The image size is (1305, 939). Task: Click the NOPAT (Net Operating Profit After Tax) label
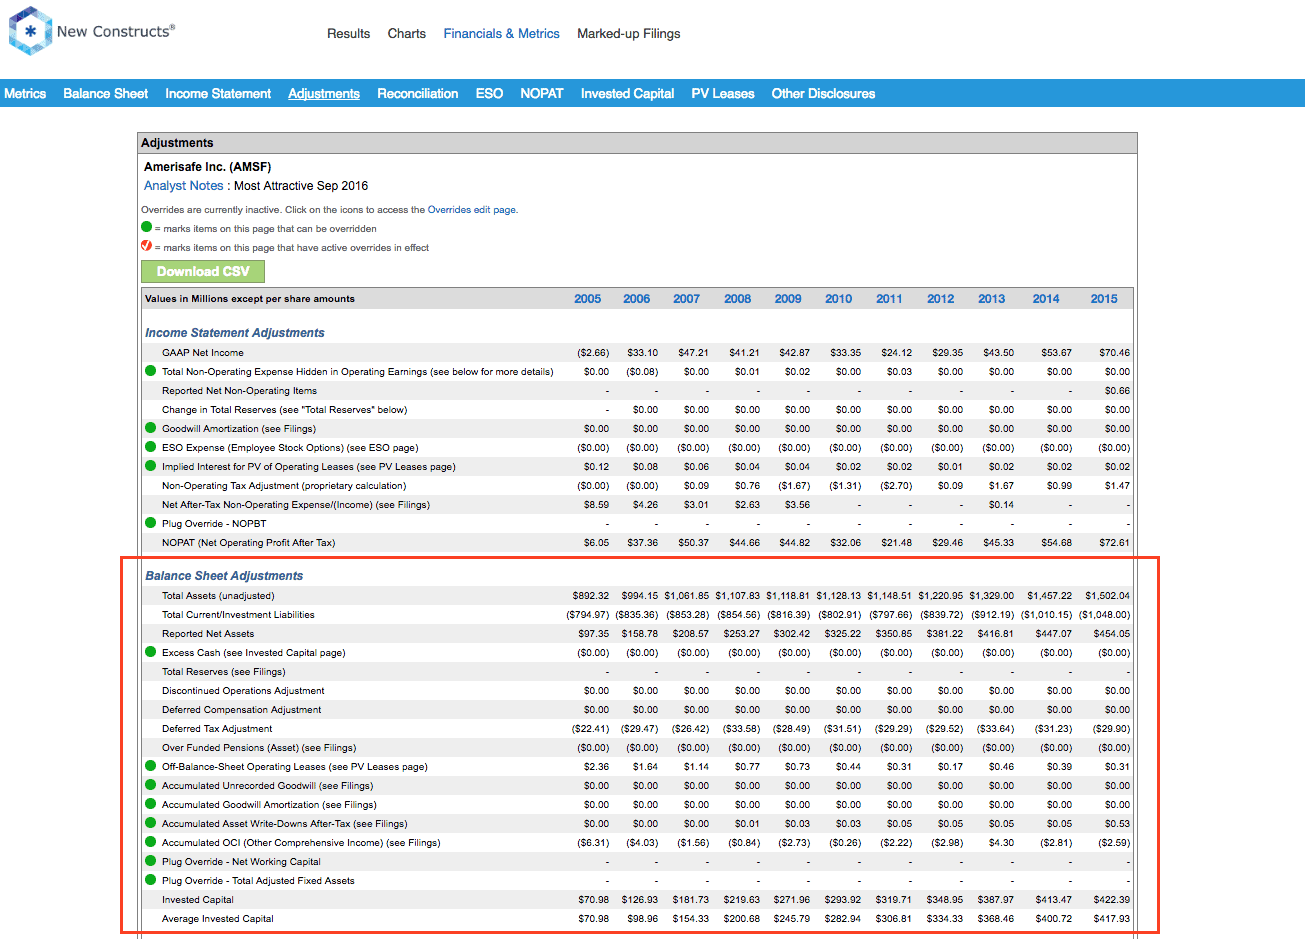249,543
